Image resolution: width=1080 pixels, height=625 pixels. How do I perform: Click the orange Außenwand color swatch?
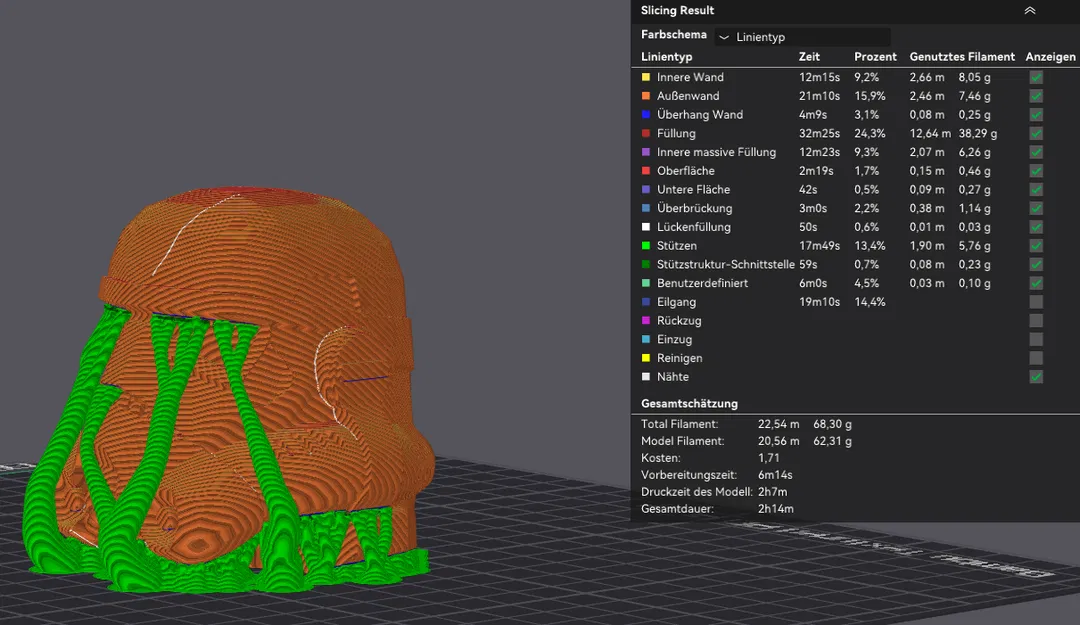click(x=646, y=96)
